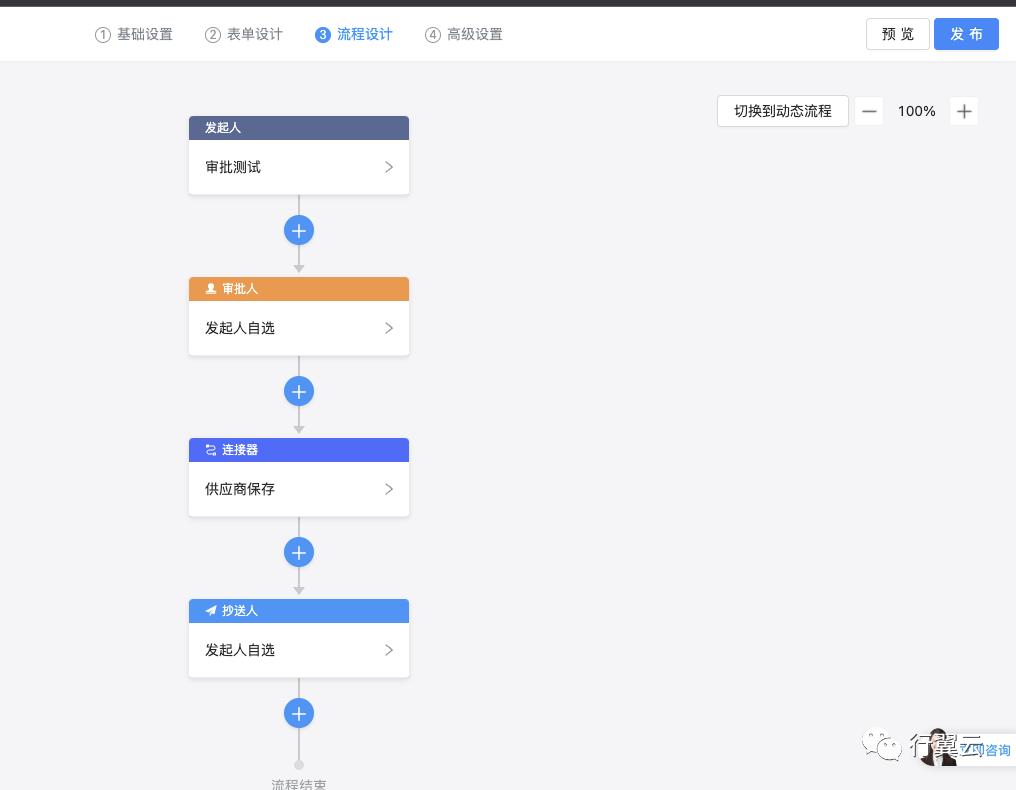This screenshot has width=1016, height=790.
Task: Click the plus icon below 连接器 node
Action: [x=299, y=552]
